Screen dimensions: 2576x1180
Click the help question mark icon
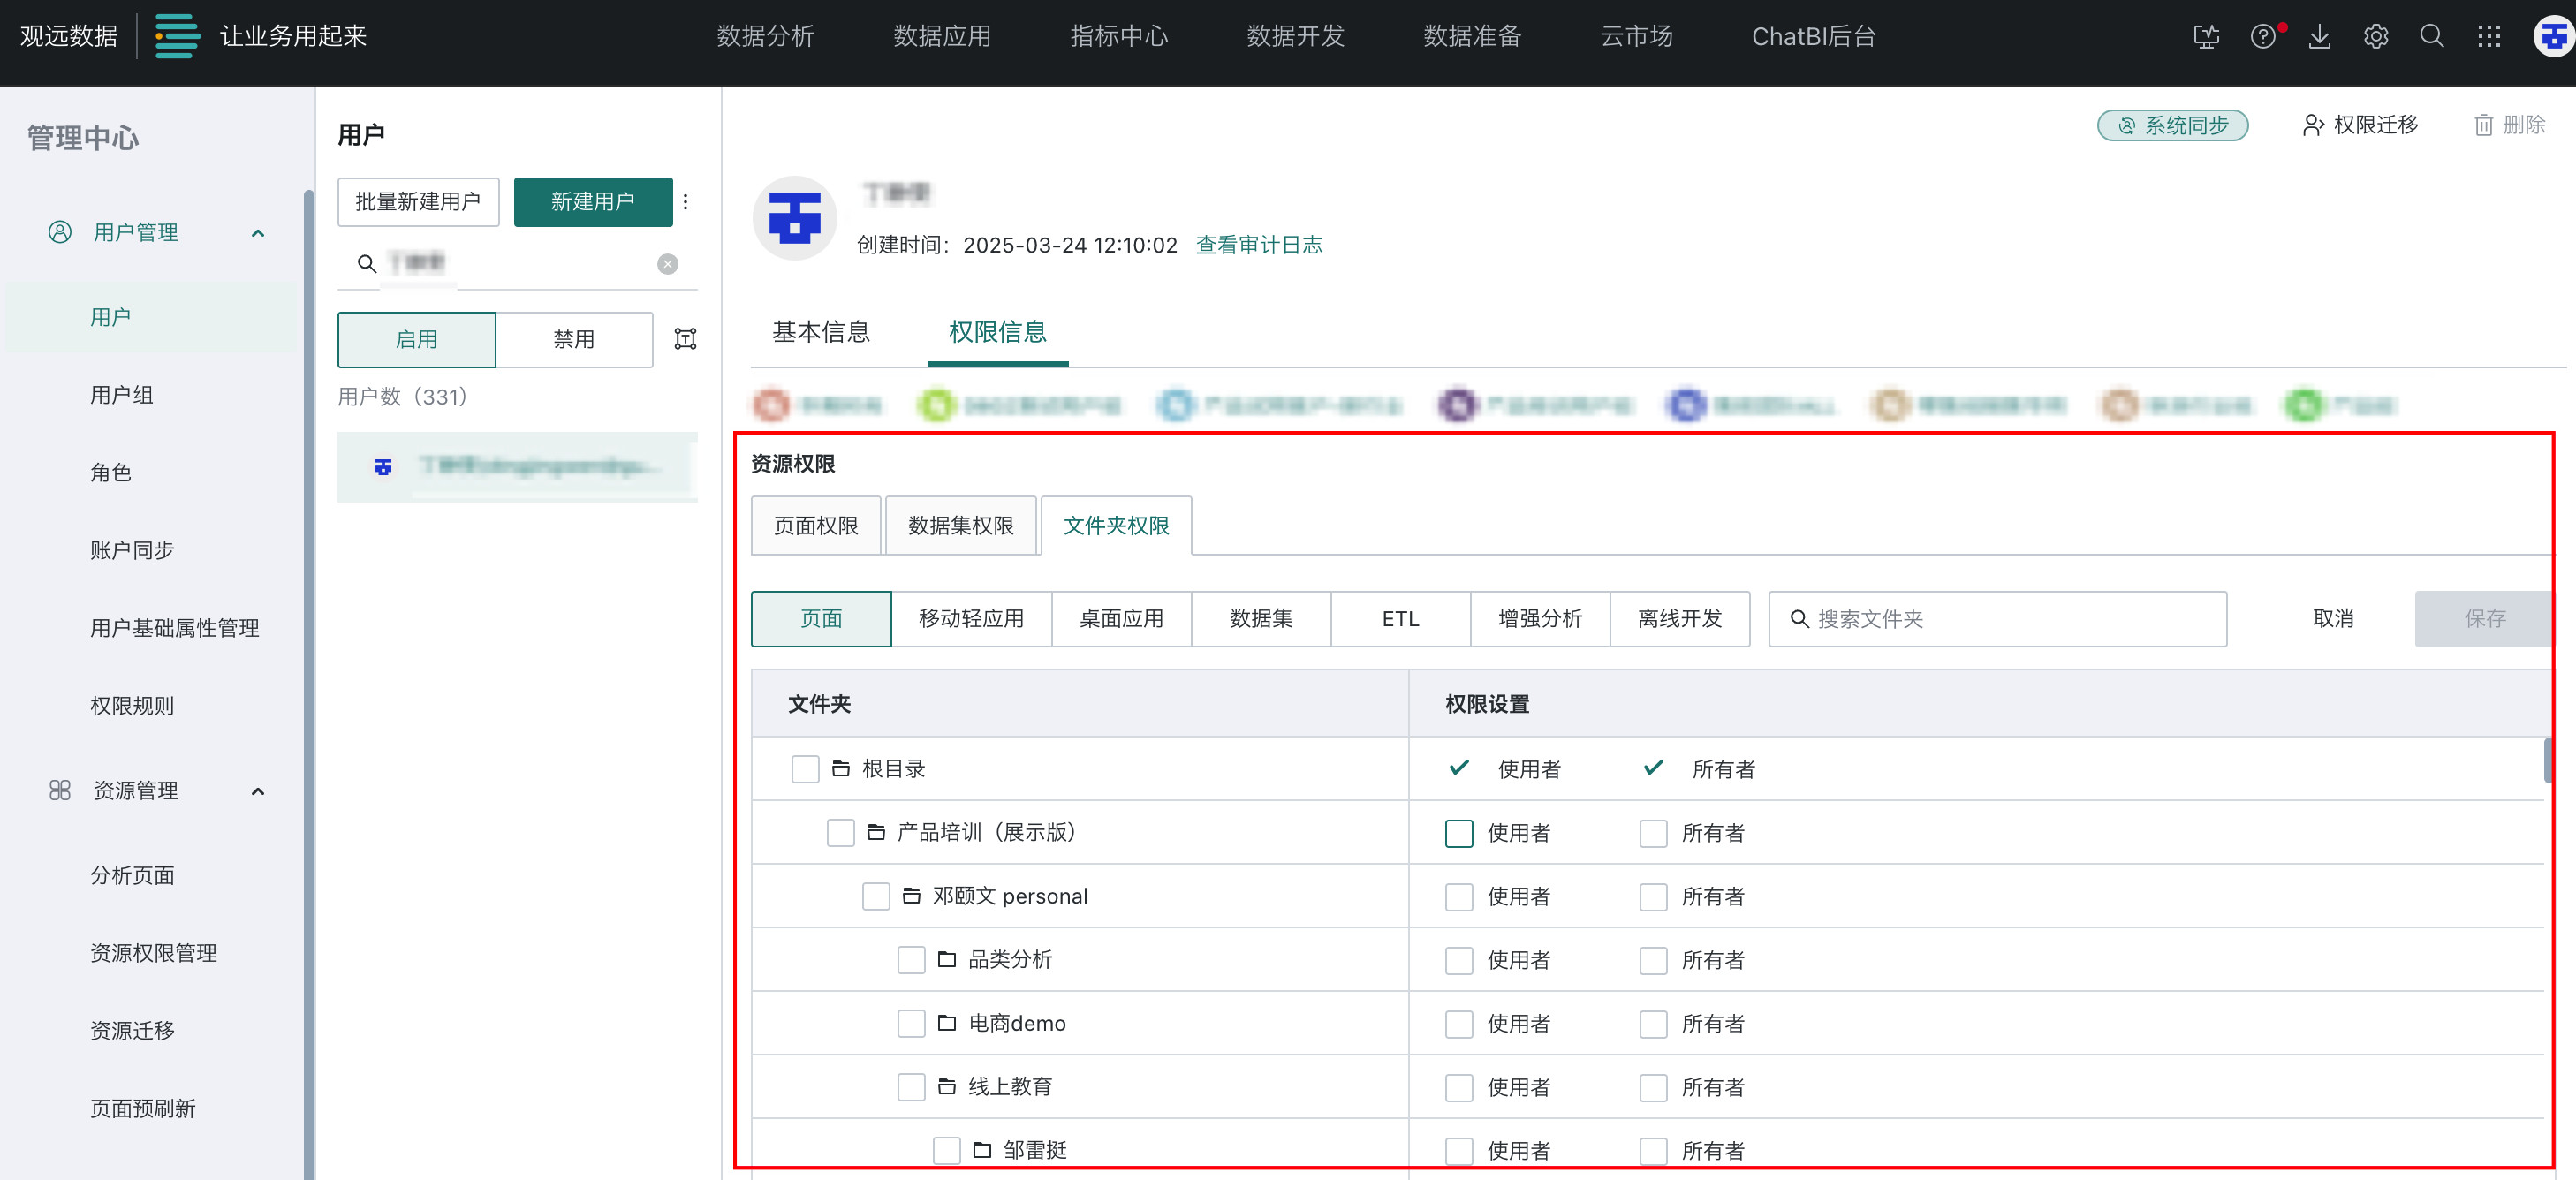2262,37
